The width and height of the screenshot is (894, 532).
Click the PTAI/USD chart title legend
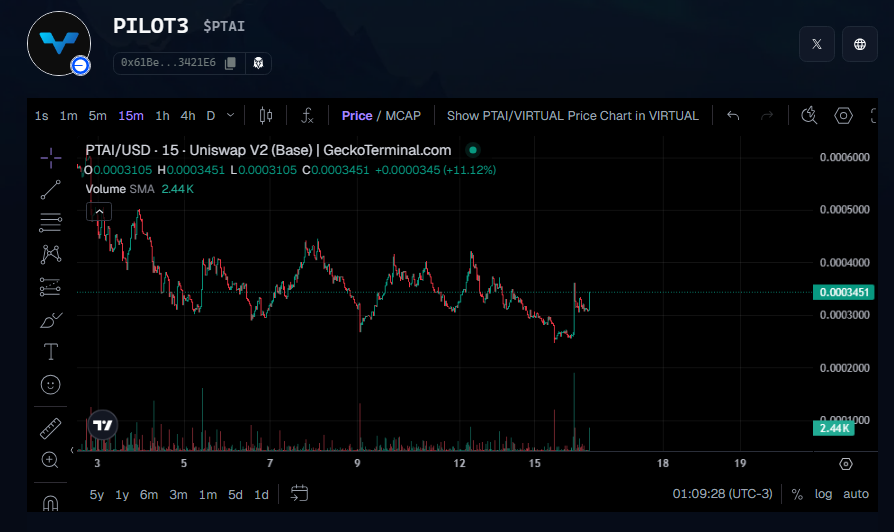(x=268, y=150)
